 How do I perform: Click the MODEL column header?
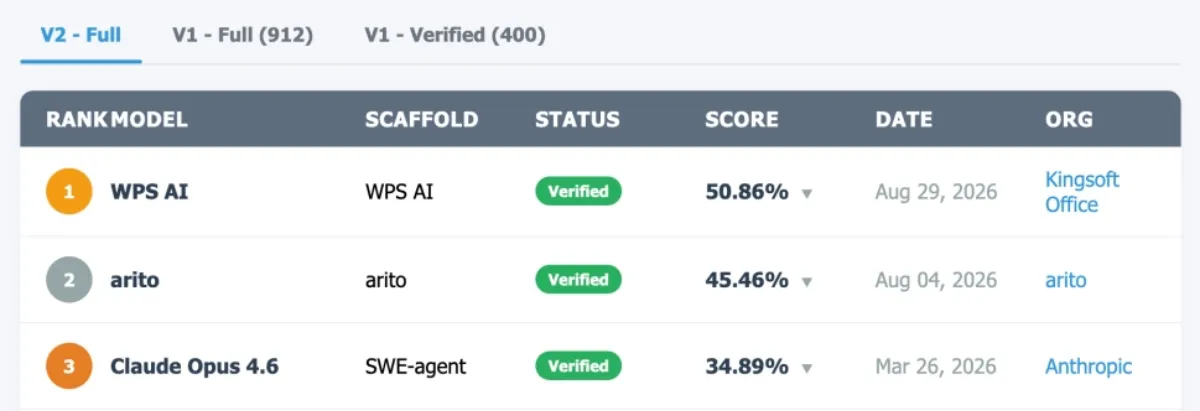149,119
